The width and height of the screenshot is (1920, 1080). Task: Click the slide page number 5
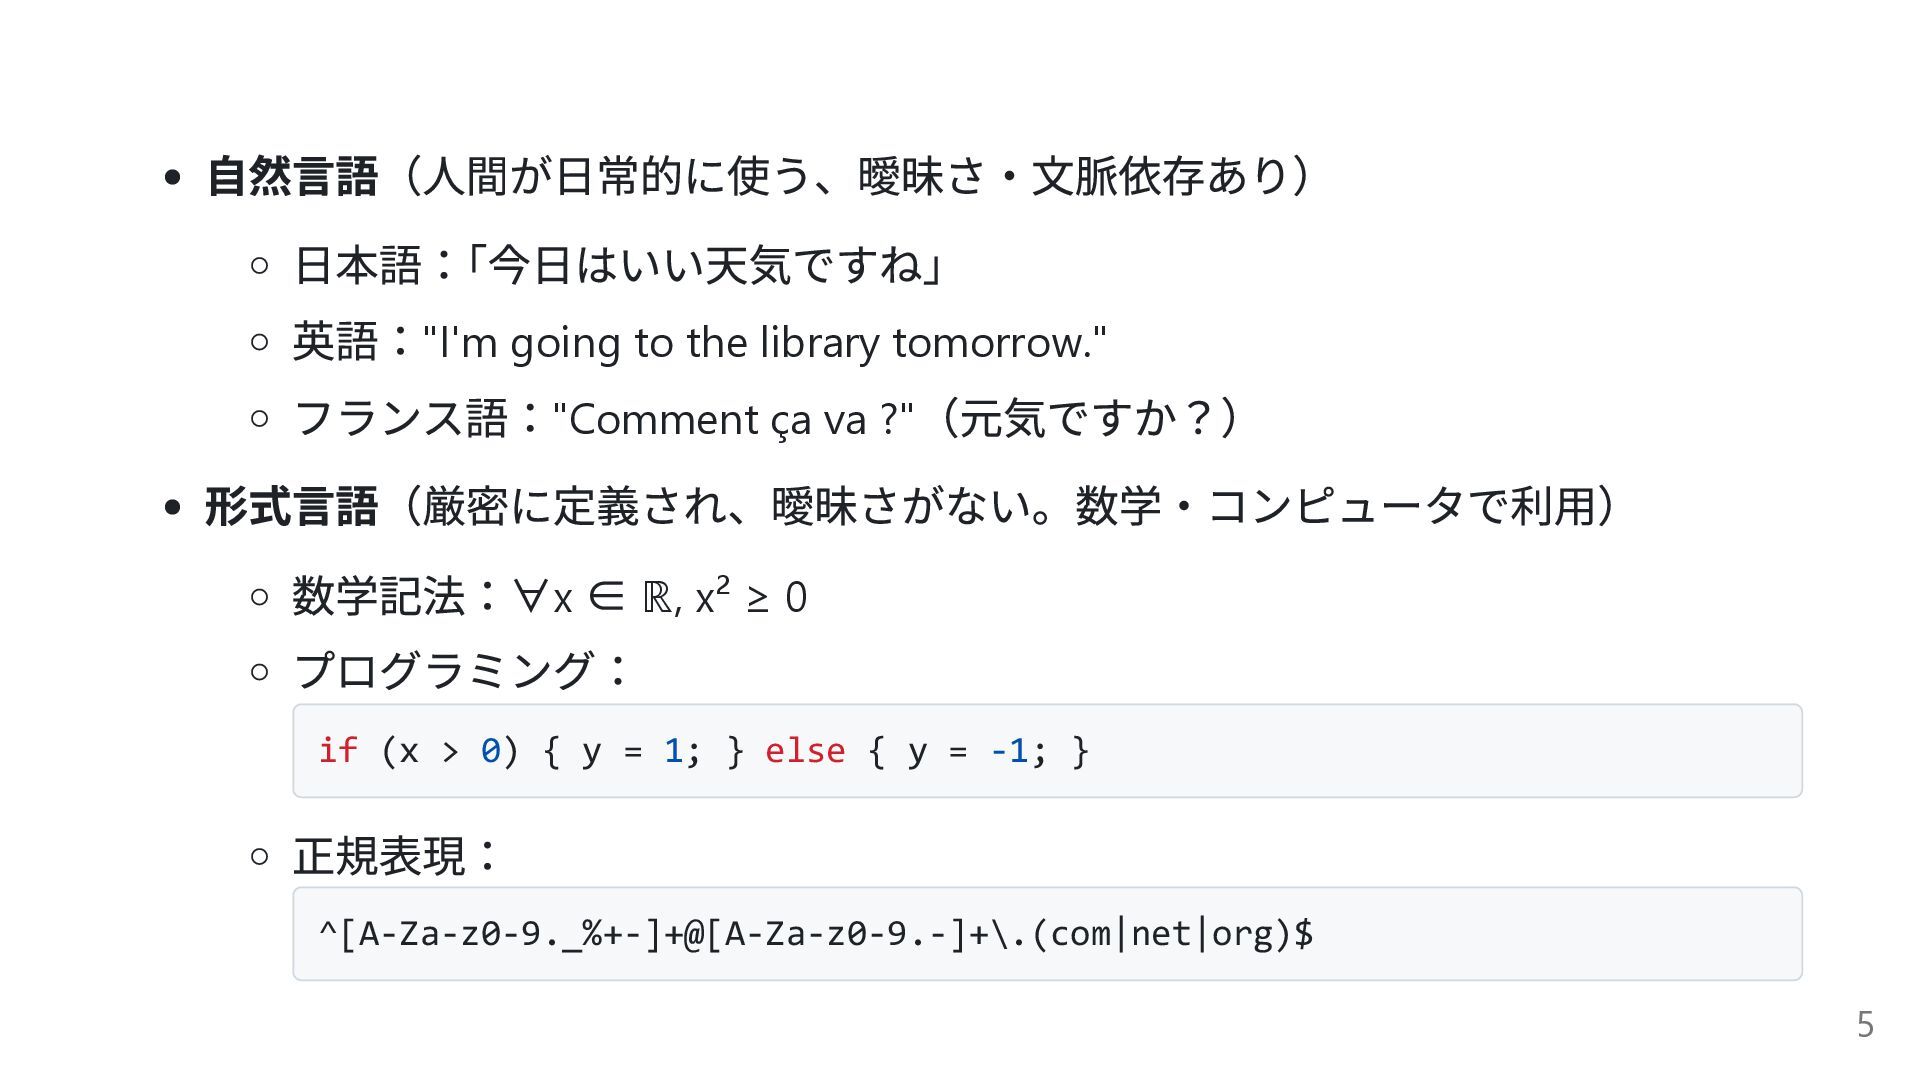point(1865,1025)
